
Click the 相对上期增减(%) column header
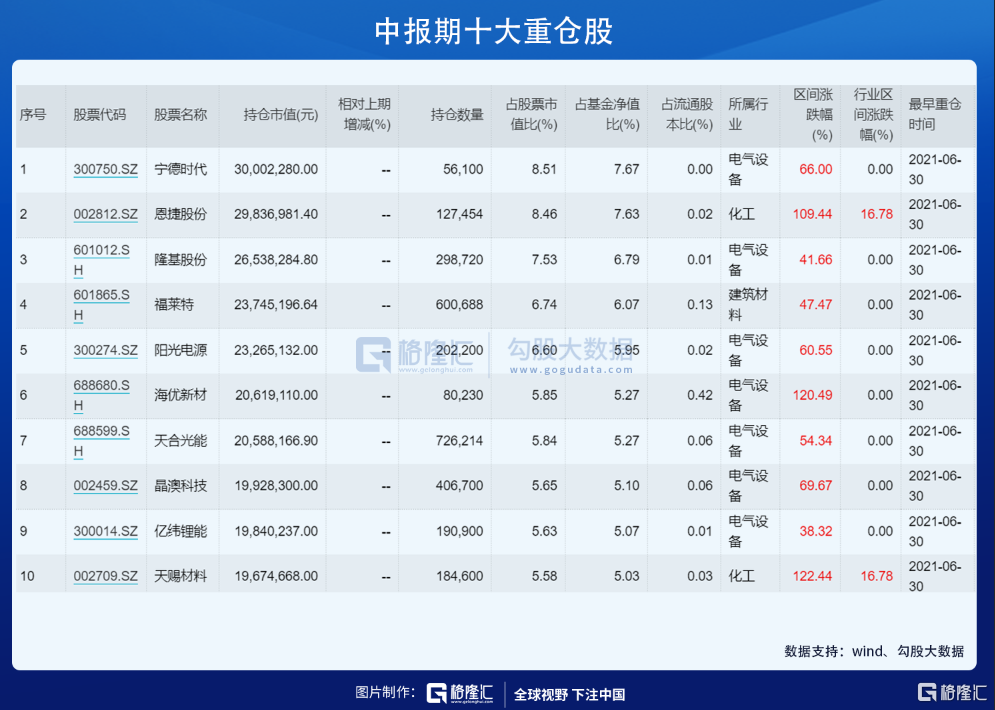click(365, 114)
